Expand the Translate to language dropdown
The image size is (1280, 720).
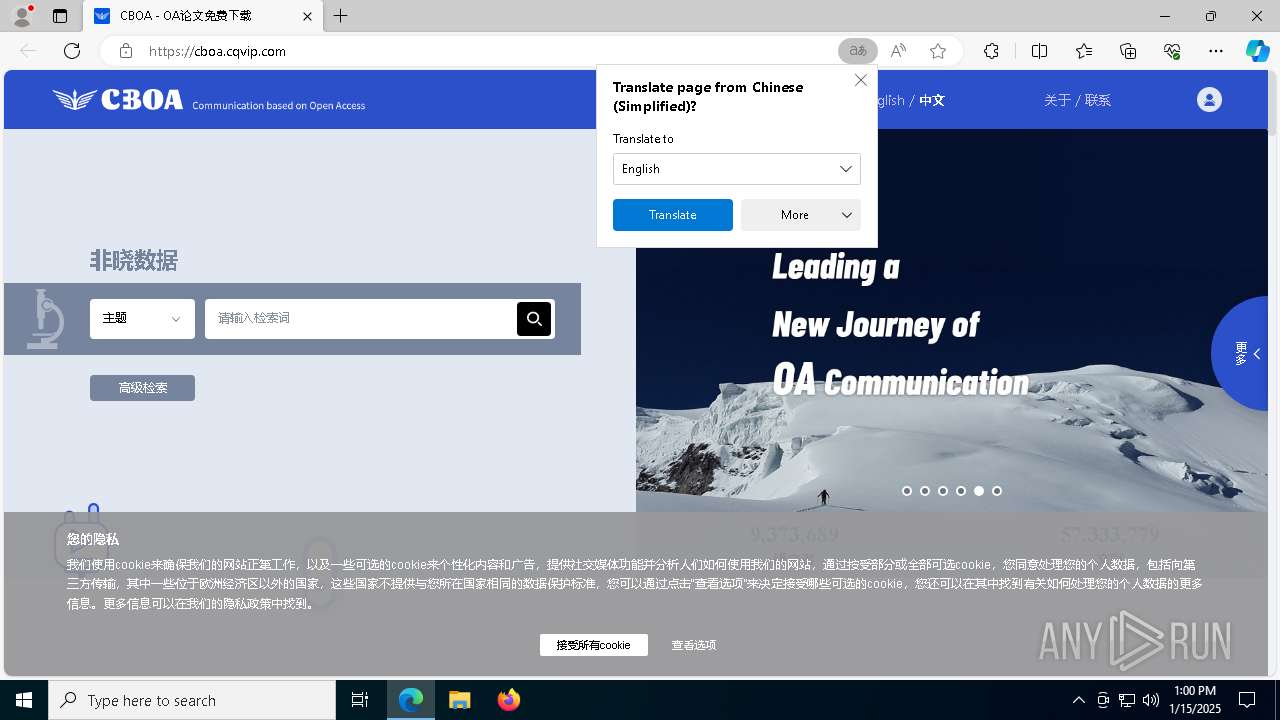pyautogui.click(x=737, y=169)
